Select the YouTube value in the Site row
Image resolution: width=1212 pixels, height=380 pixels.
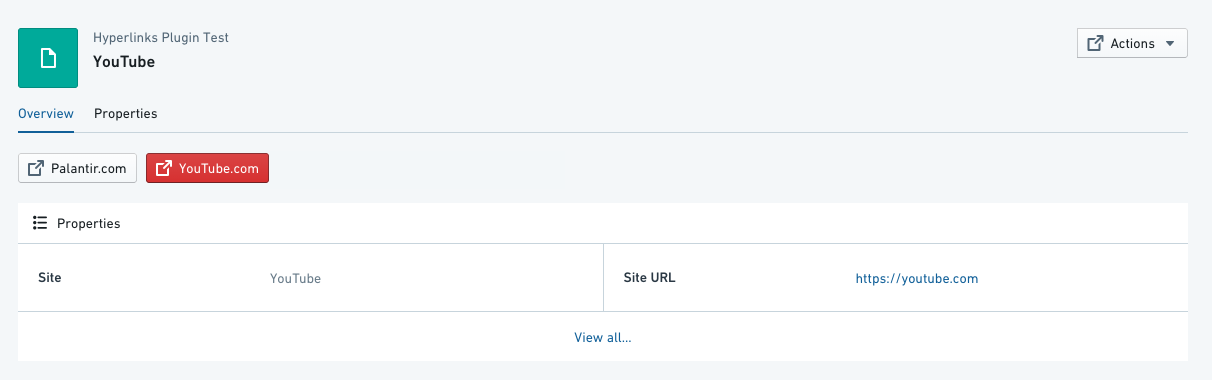pos(296,279)
